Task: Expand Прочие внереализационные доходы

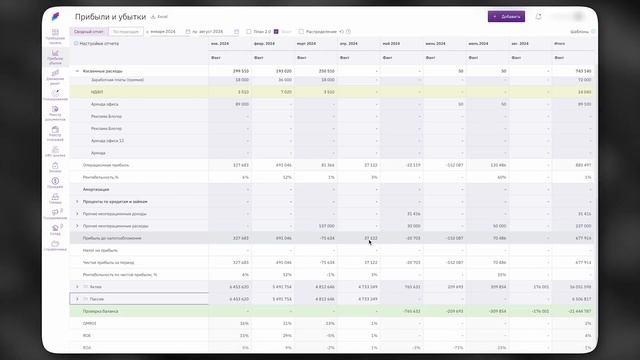Action: pos(77,213)
